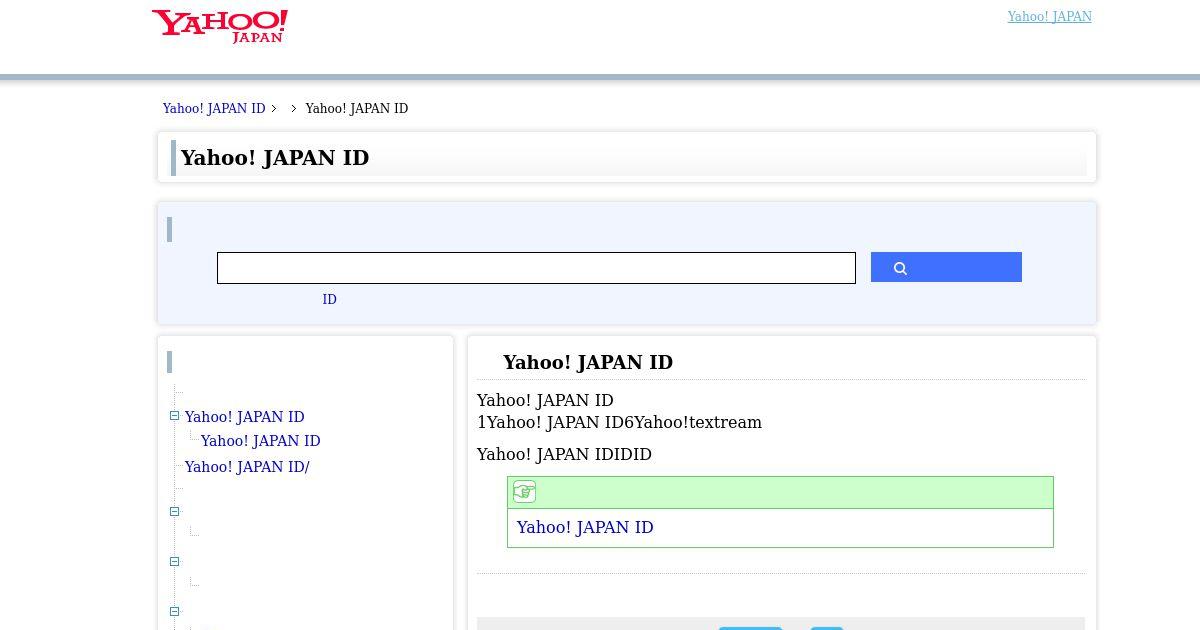
Task: Open the Yahoo! JAPAN ID breadcrumb link
Action: pyautogui.click(x=214, y=109)
